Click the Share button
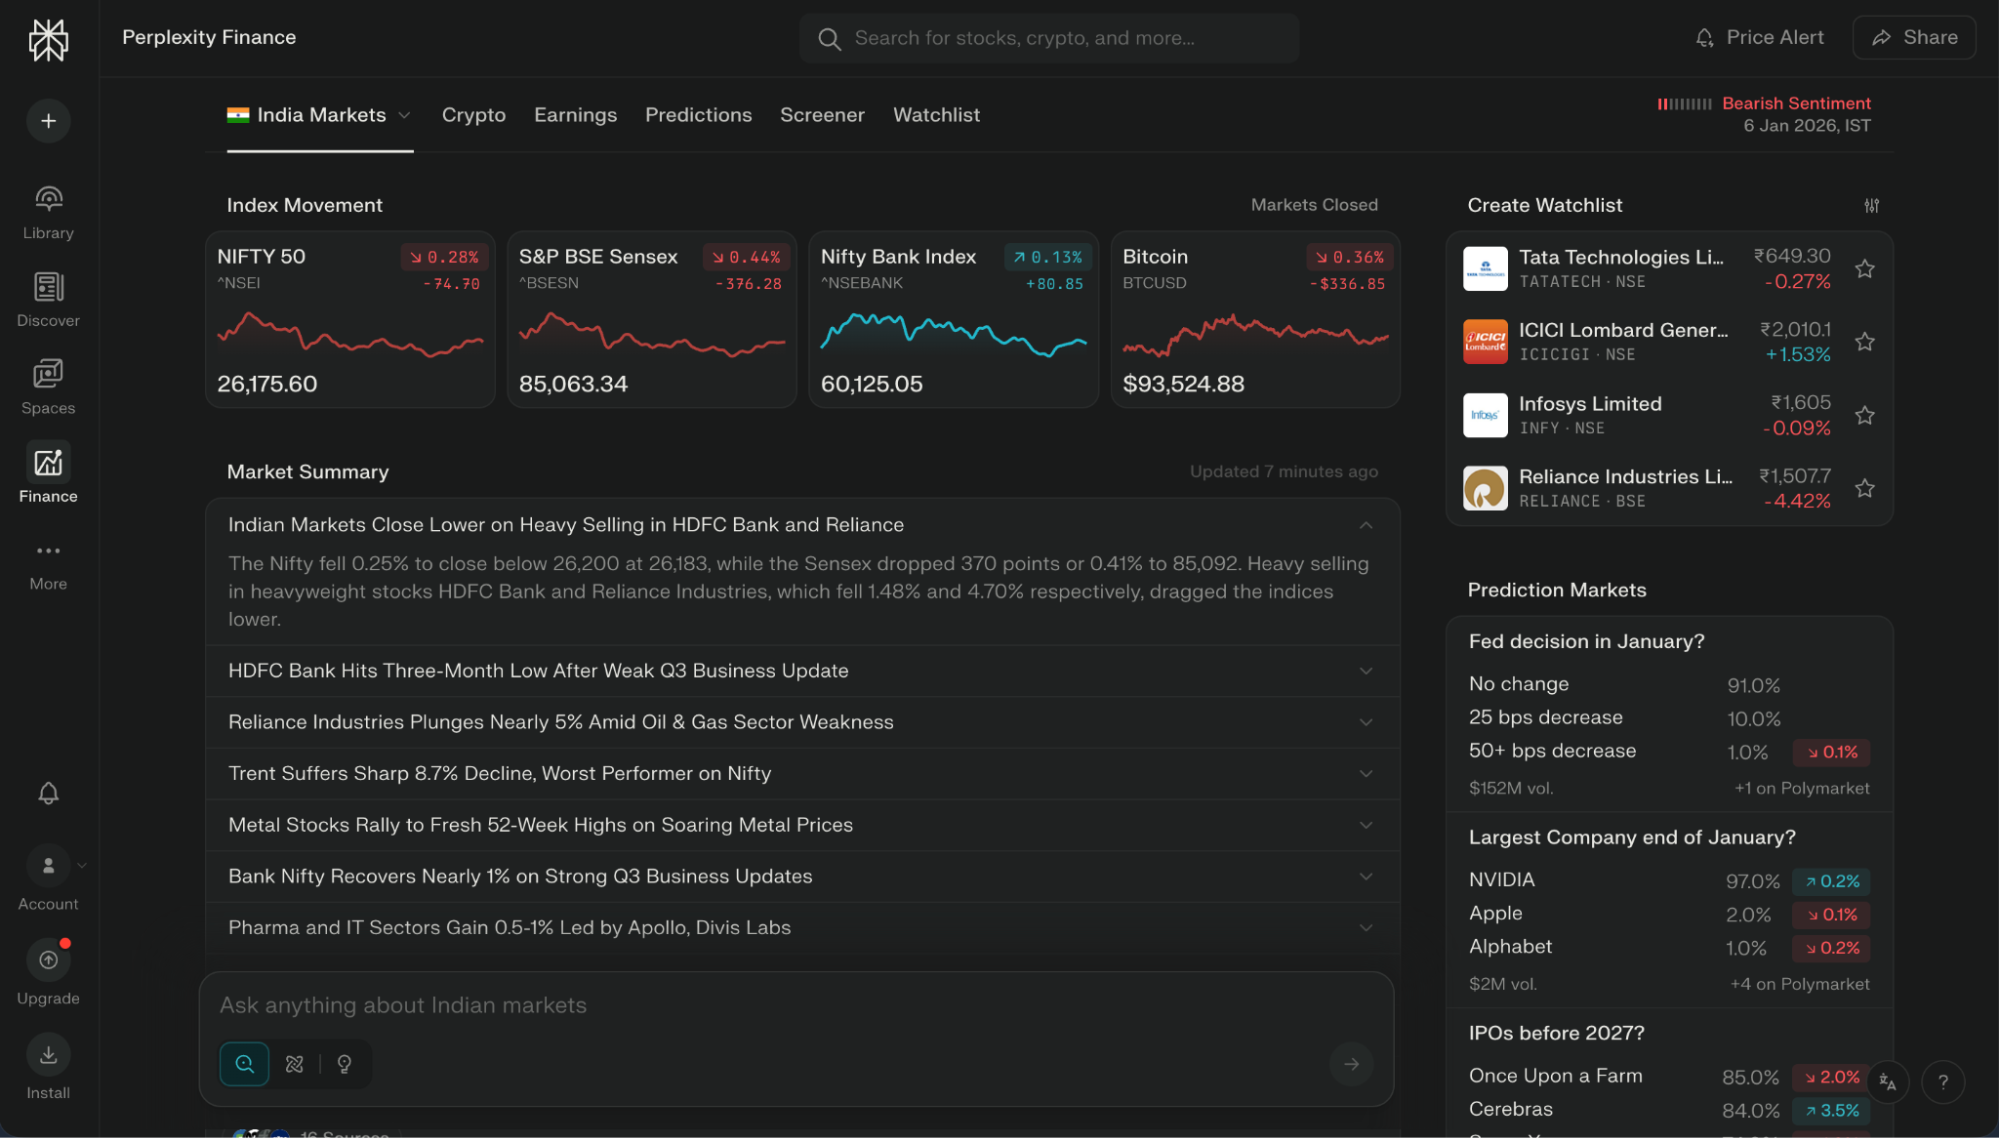Screen dimensions: 1999x1139 [x=1913, y=38]
